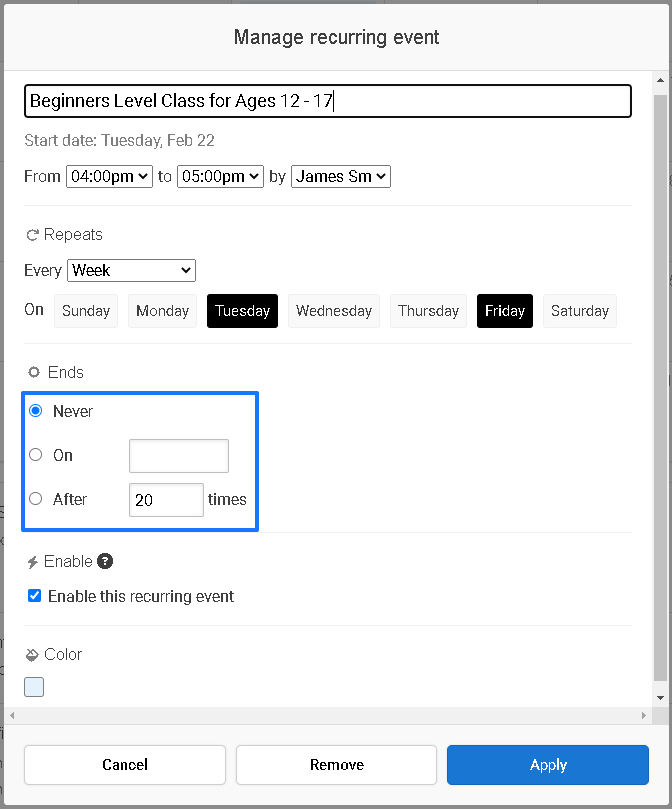Toggle Saturday repeat day
The width and height of the screenshot is (672, 809).
[x=580, y=311]
